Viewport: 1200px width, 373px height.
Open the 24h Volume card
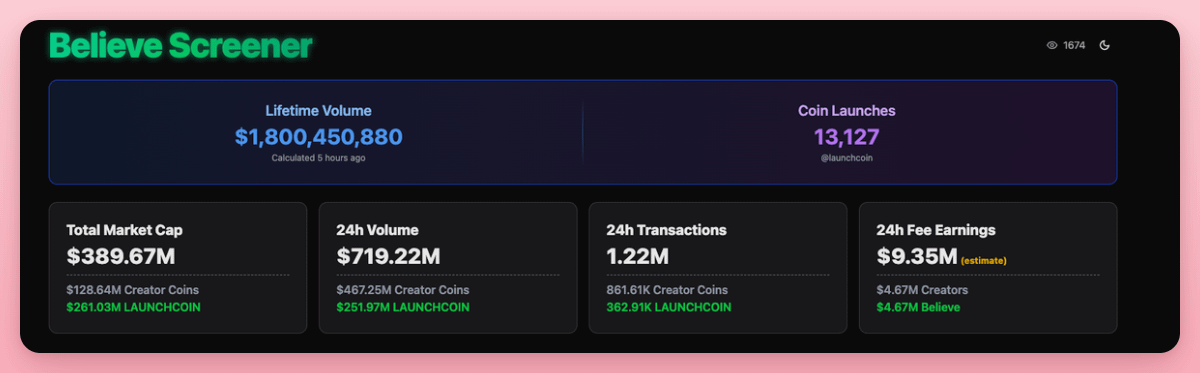tap(448, 268)
